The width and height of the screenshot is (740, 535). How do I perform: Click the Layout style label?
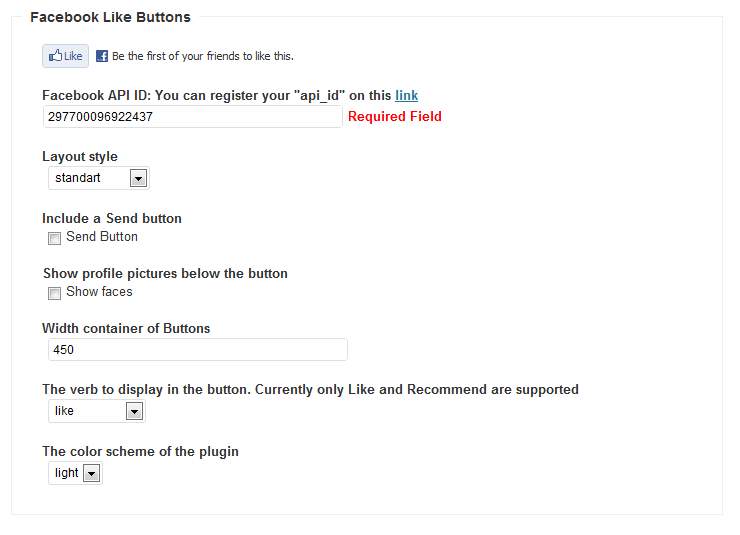(80, 157)
